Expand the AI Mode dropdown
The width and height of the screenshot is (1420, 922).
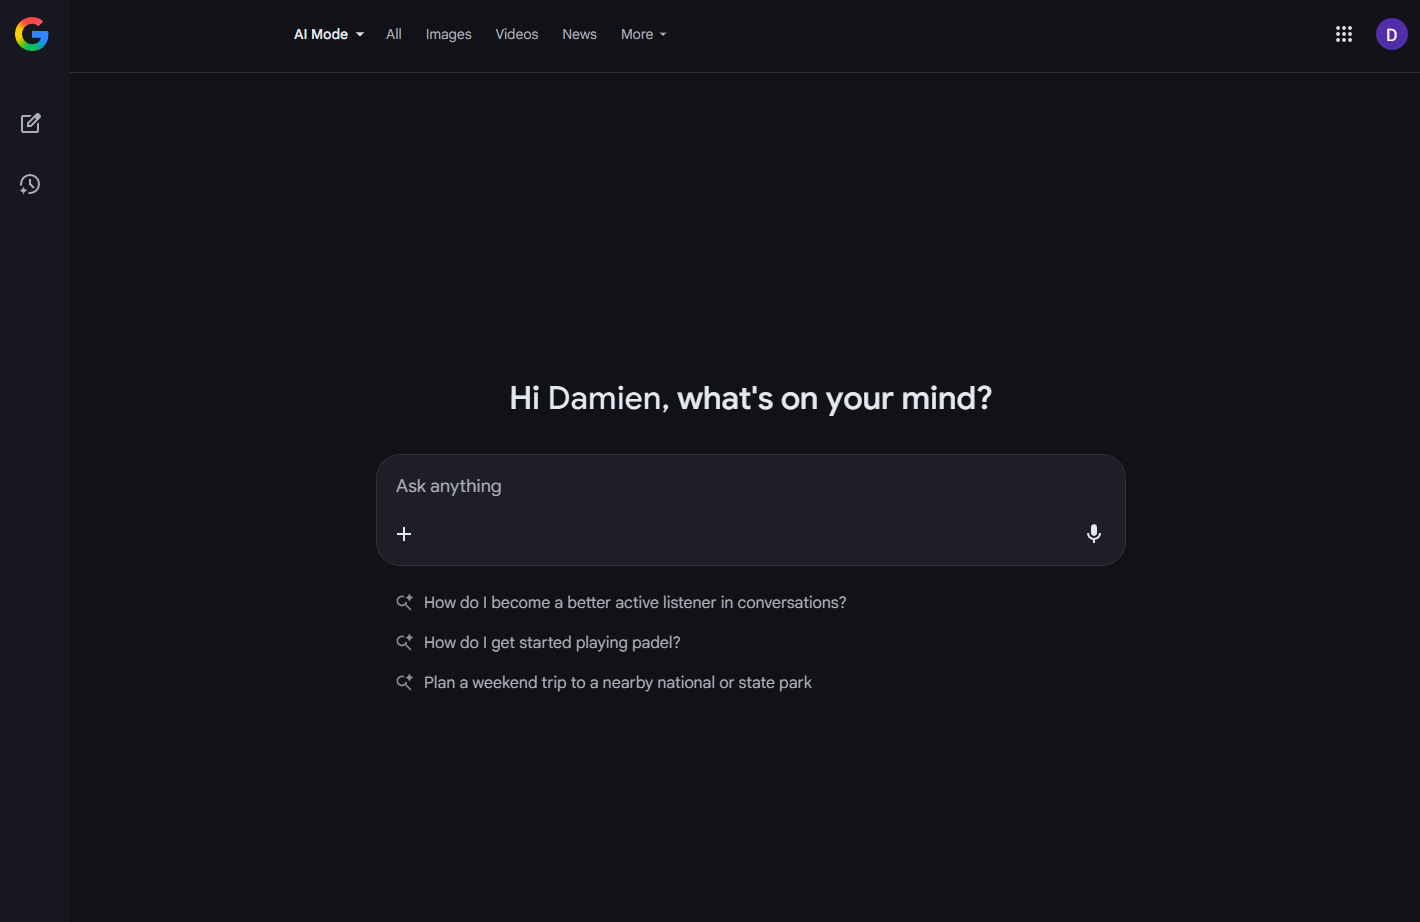tap(328, 33)
